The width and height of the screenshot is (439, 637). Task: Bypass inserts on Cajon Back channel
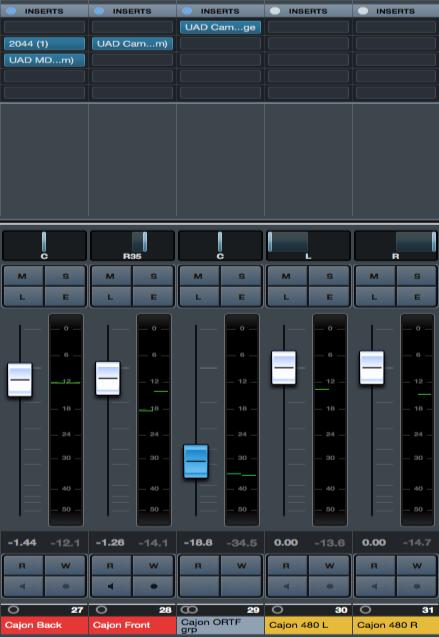[11, 11]
